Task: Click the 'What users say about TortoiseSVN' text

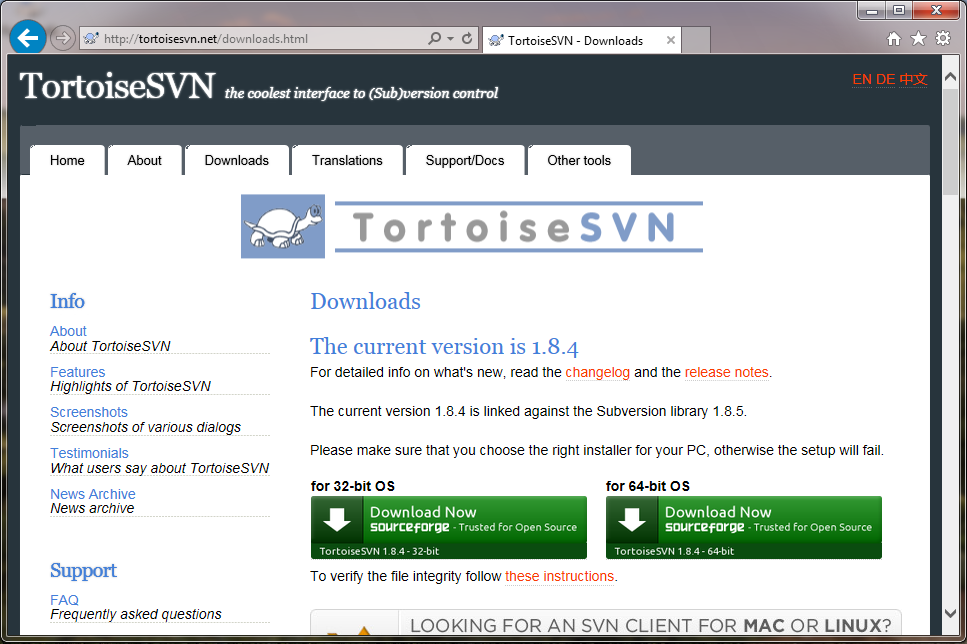Action: tap(160, 468)
